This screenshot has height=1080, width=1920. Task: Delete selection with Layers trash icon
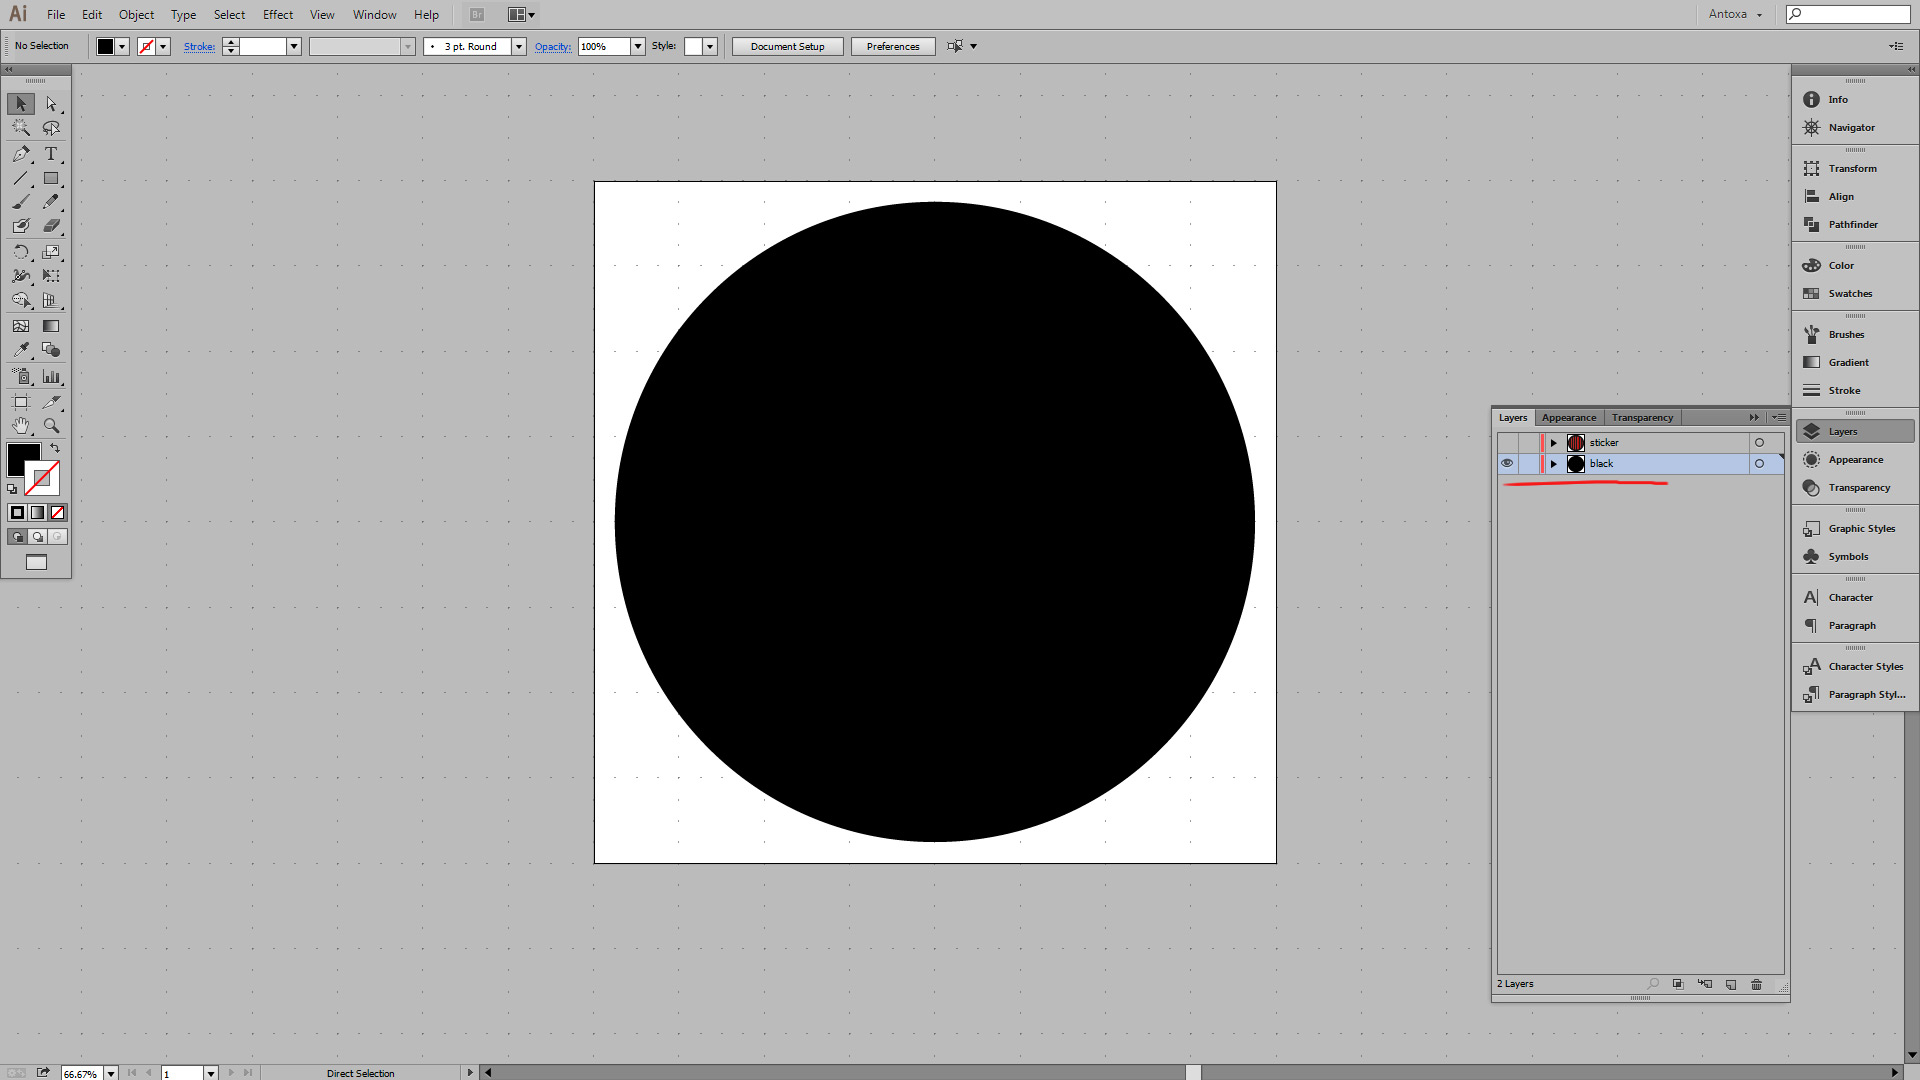click(x=1756, y=985)
